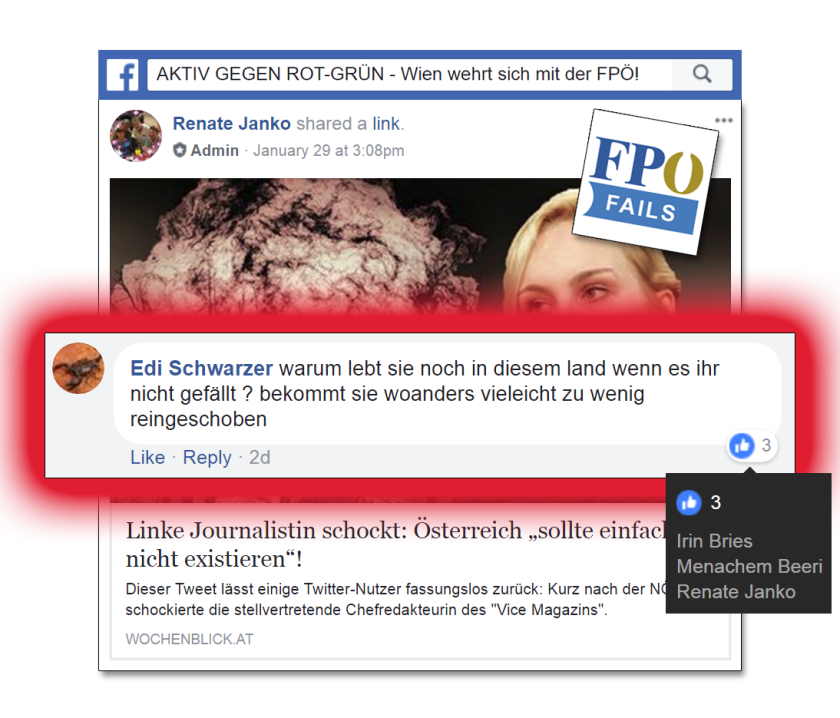Click the Admin shield badge icon
Viewport: 840px width, 718px height.
click(x=179, y=150)
